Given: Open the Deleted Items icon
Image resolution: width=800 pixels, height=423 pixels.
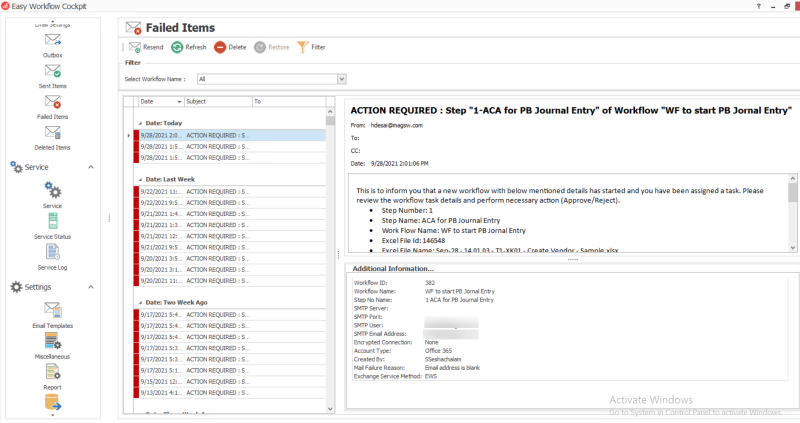Looking at the screenshot, I should pos(53,133).
